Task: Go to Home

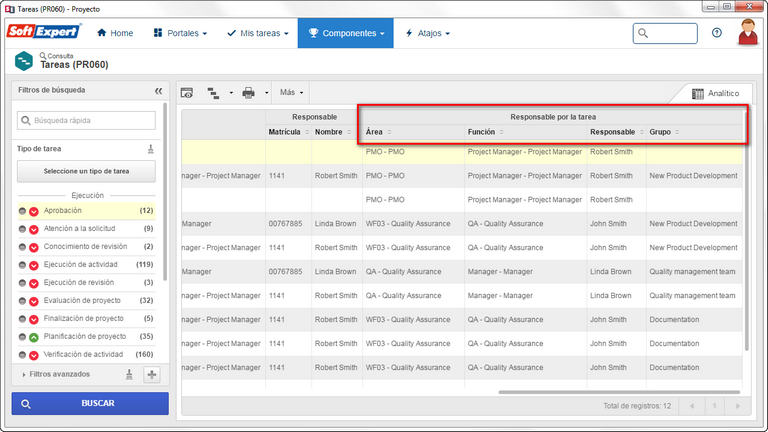Action: (x=115, y=33)
